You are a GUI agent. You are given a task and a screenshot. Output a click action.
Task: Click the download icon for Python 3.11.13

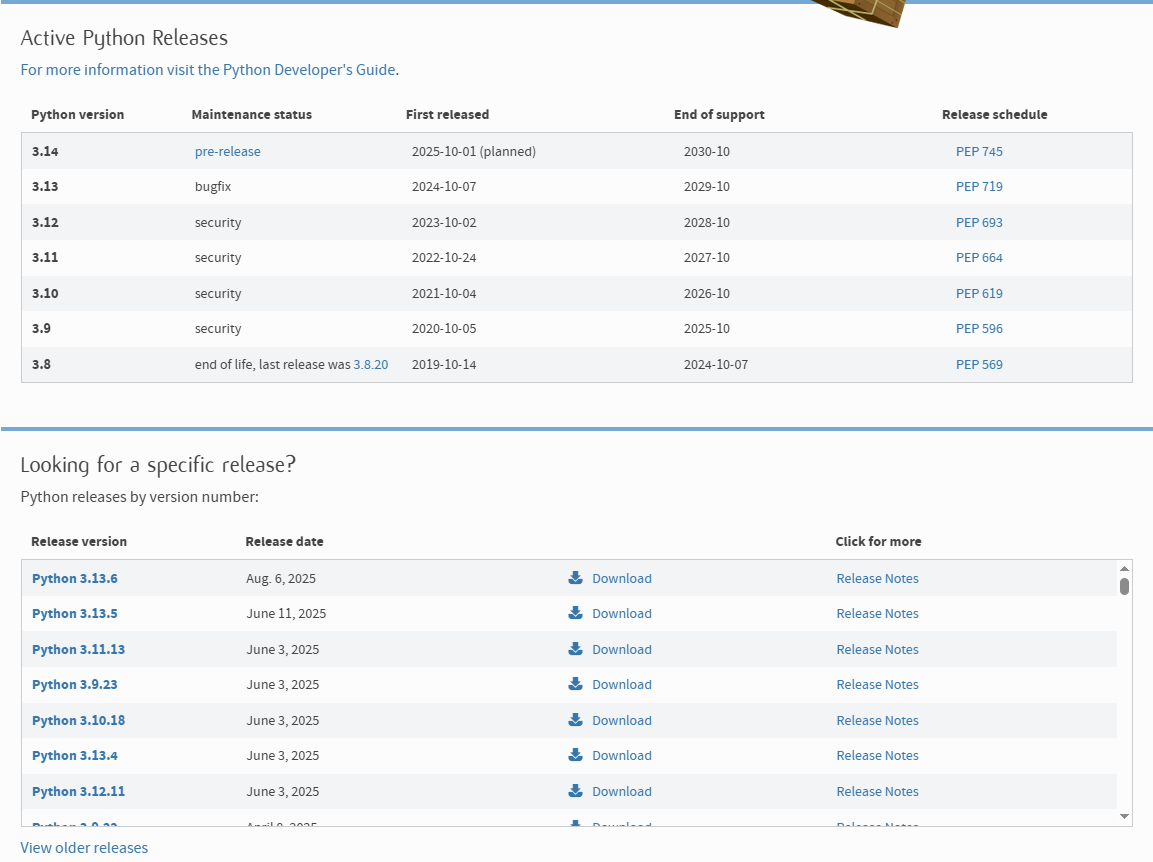(x=575, y=649)
